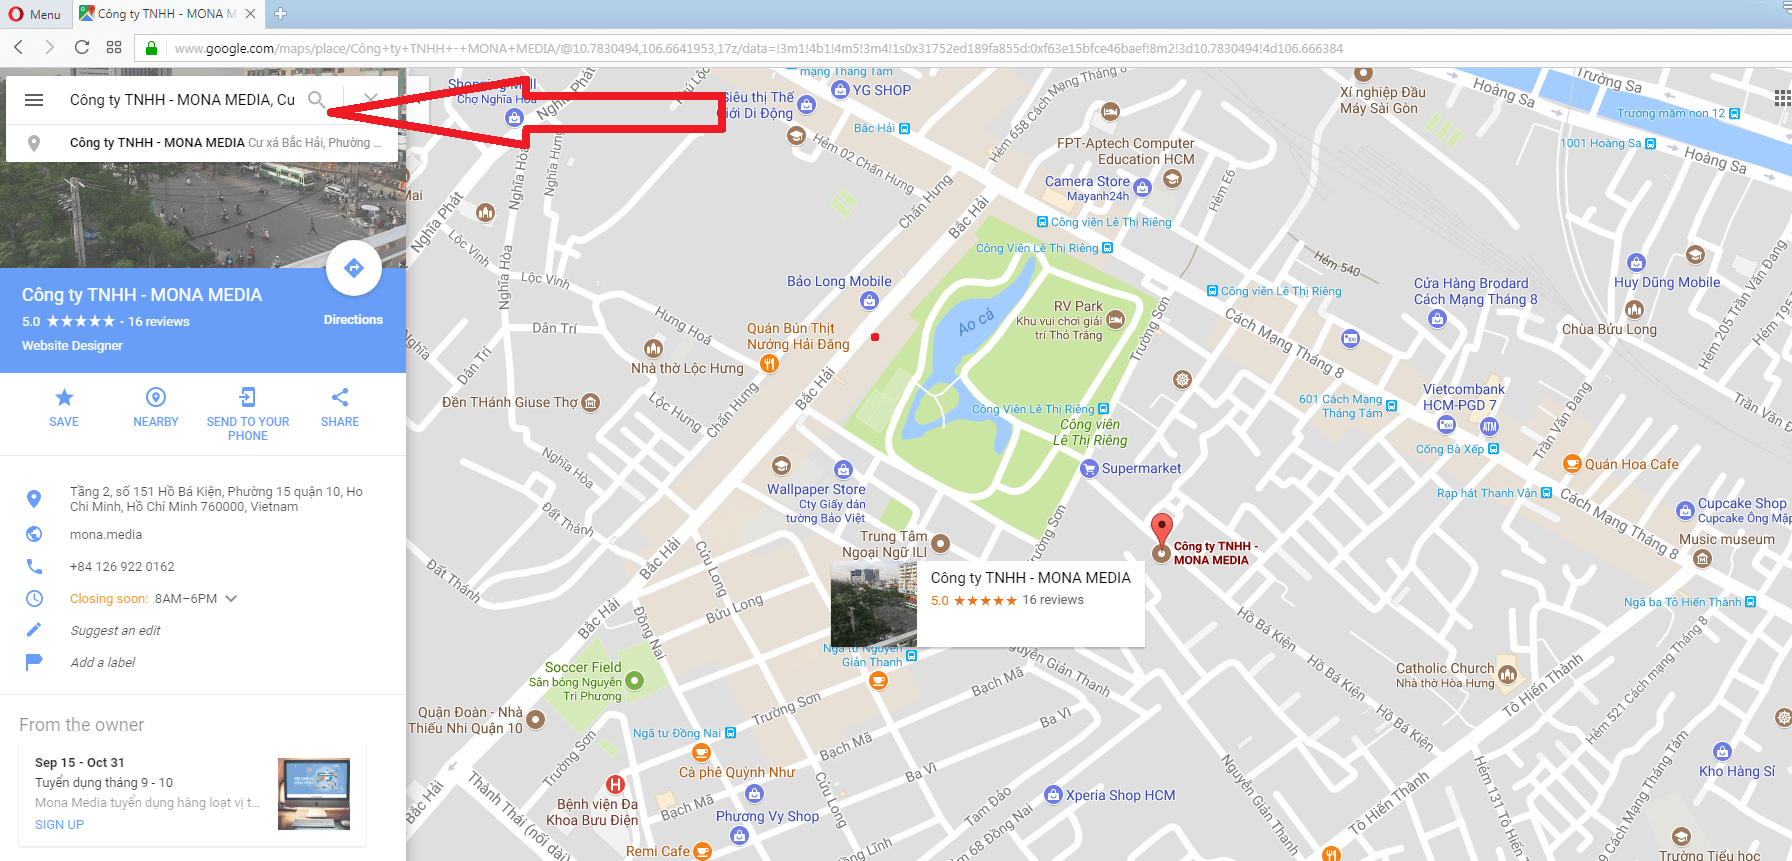The image size is (1792, 861).
Task: Click the browser Back arrow
Action: [19, 47]
